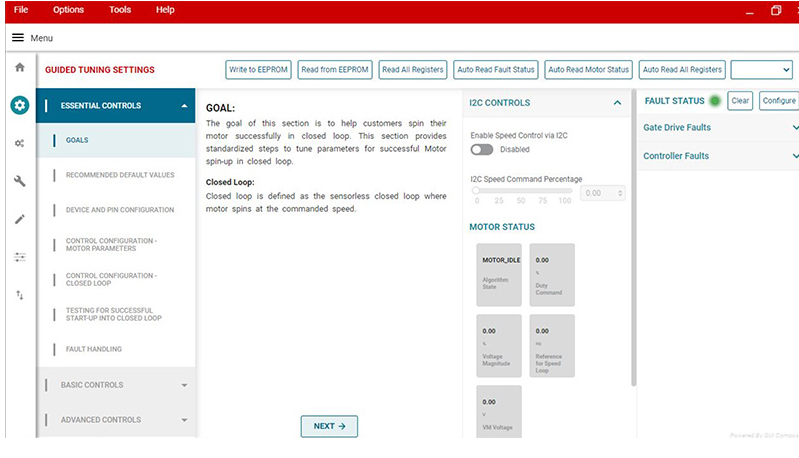Open the dropdown beside Auto Read All Registers
The height and width of the screenshot is (458, 799).
(761, 70)
